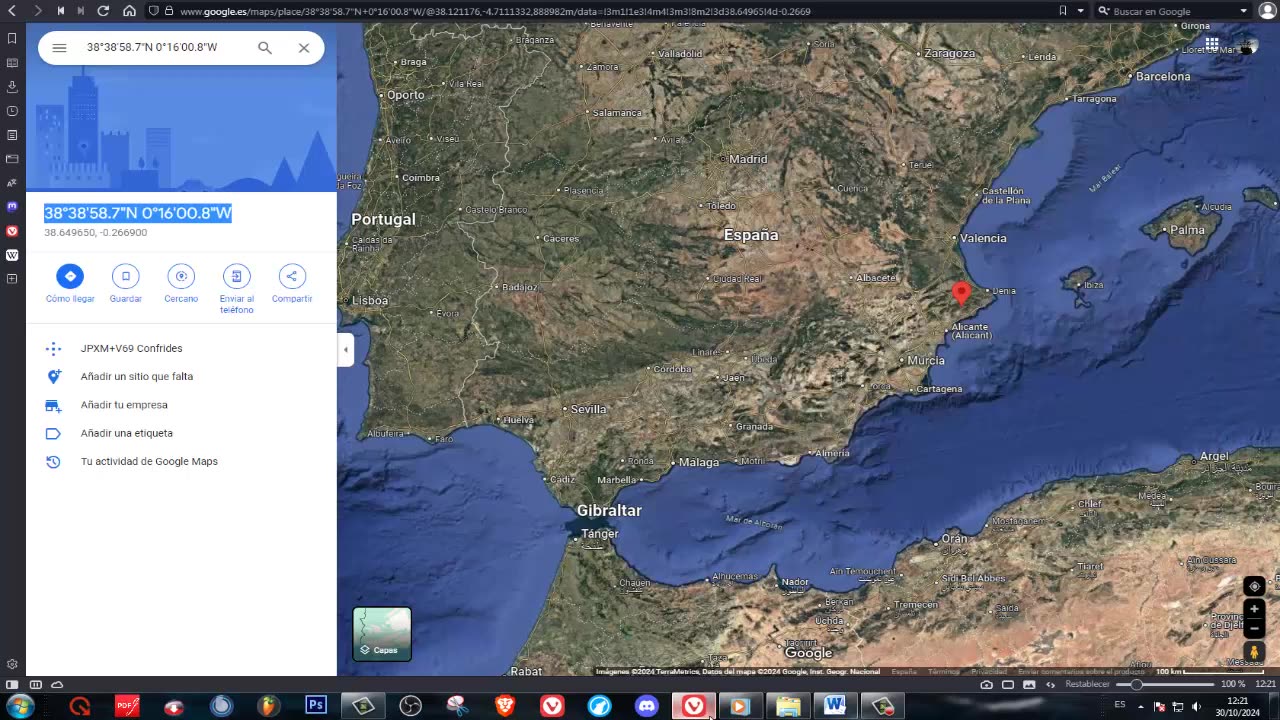Click the Cercano nearby icon

(x=181, y=276)
